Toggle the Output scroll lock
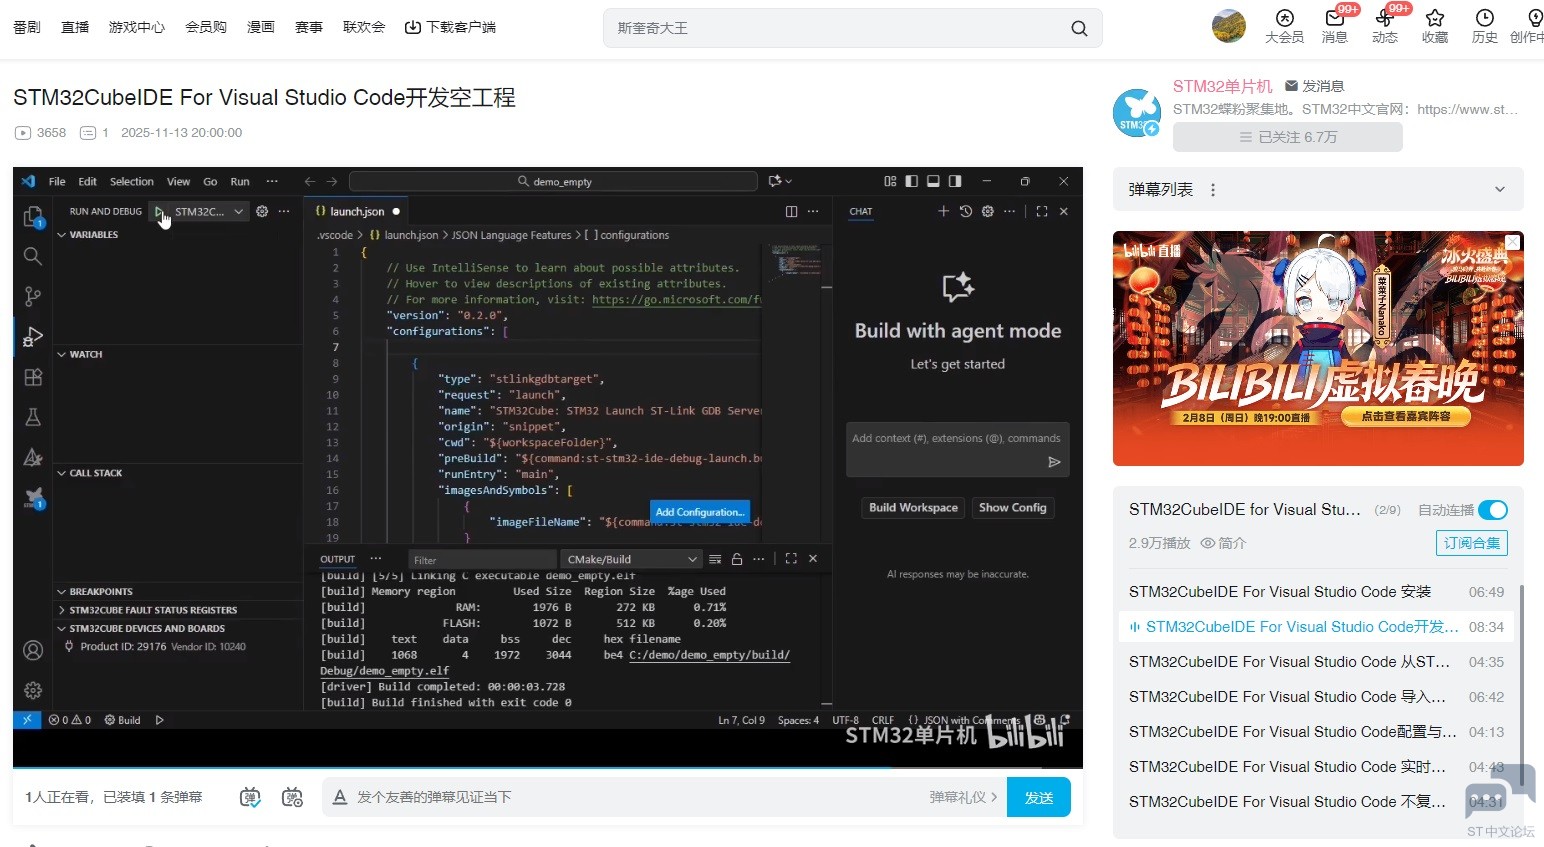The width and height of the screenshot is (1544, 847). click(x=737, y=559)
